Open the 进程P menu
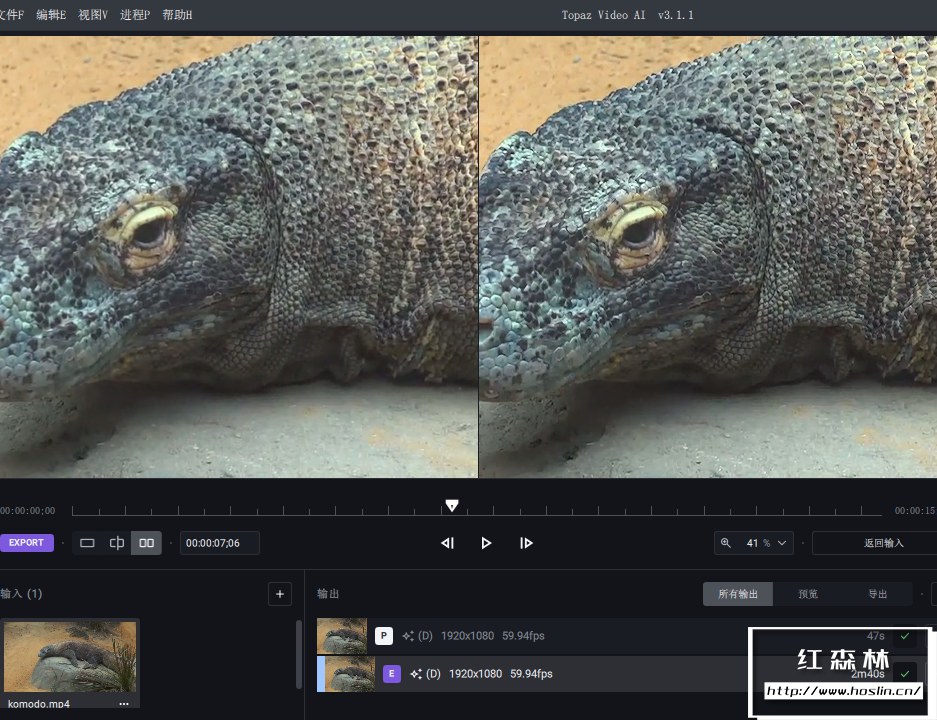Viewport: 937px width, 720px height. (x=134, y=15)
